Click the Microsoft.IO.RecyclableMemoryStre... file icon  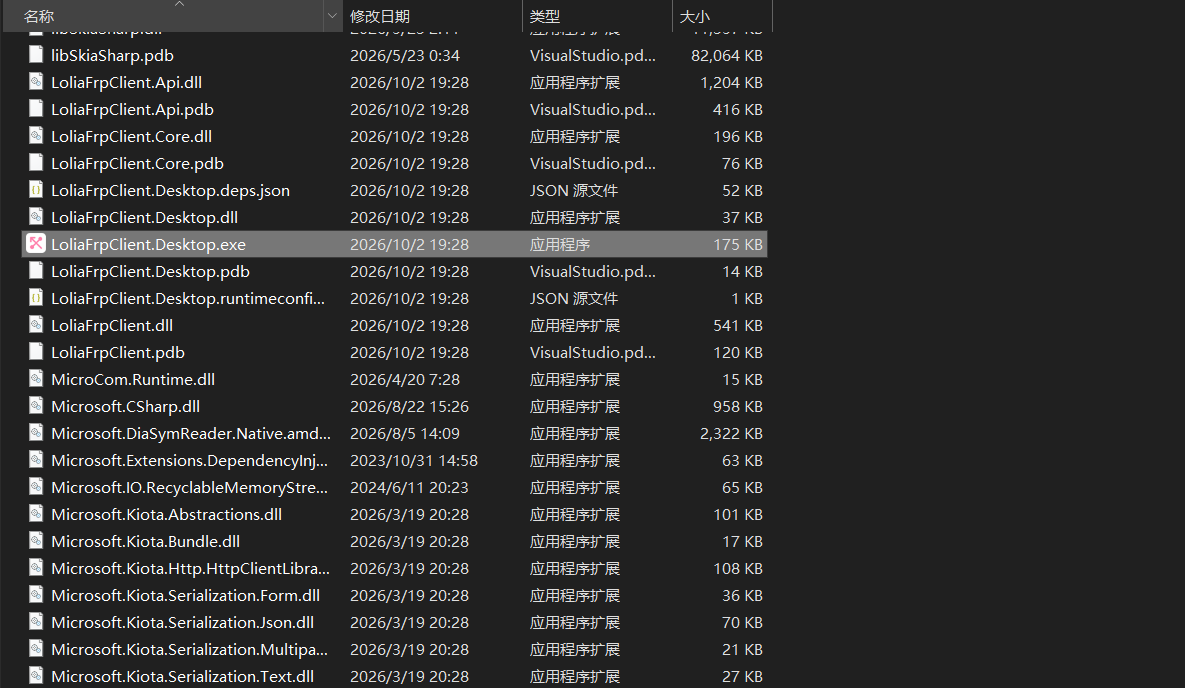[x=36, y=487]
